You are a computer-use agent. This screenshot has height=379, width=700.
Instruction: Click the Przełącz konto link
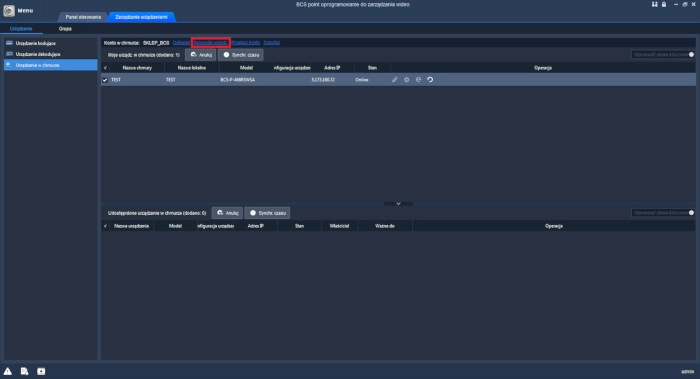coord(246,43)
